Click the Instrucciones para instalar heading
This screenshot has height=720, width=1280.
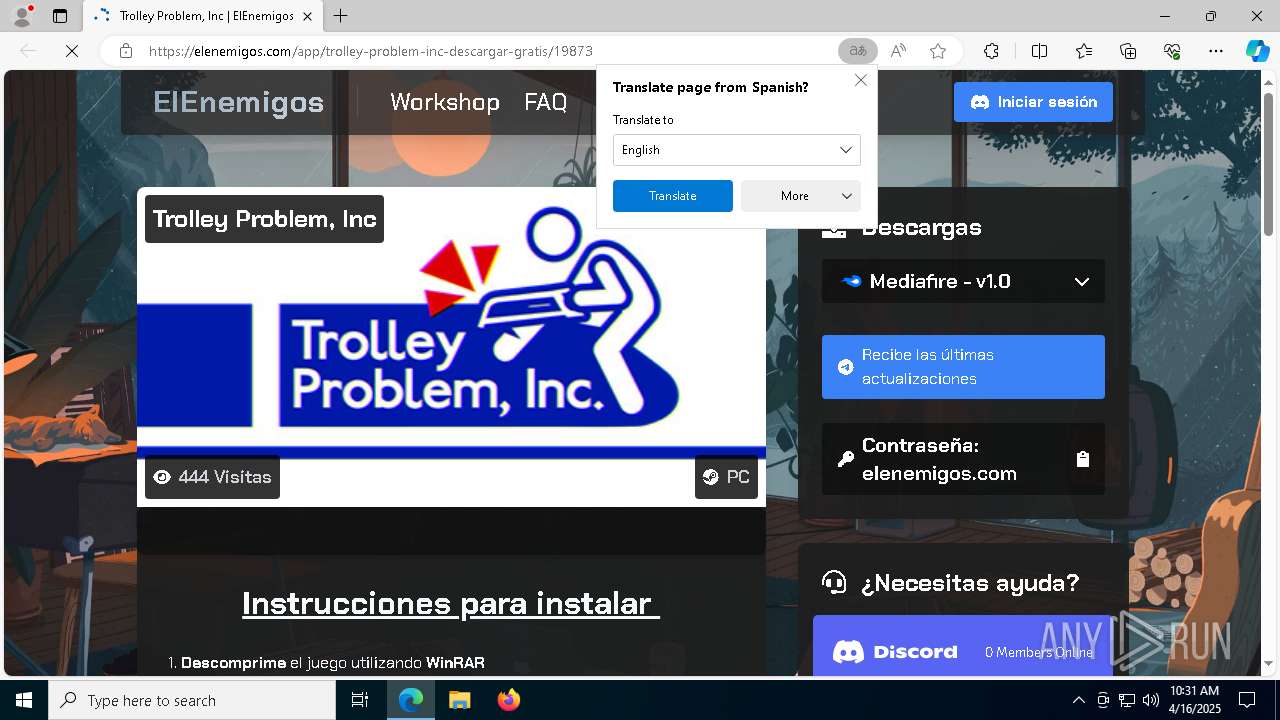(x=451, y=603)
